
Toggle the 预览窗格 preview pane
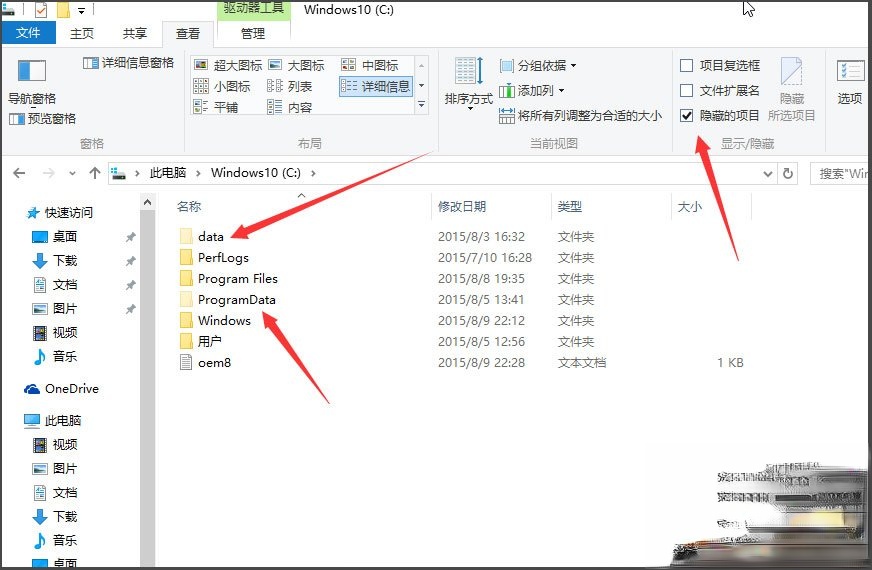[x=43, y=118]
